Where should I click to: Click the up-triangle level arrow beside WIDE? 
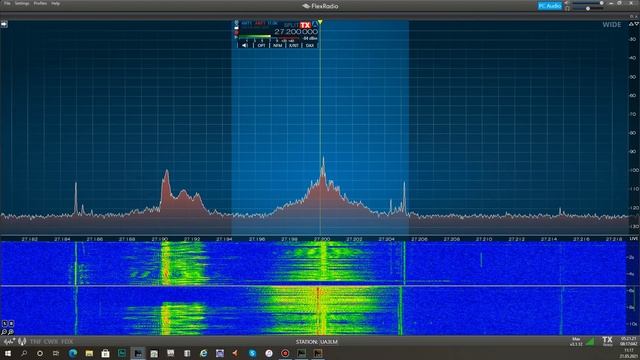(631, 24)
